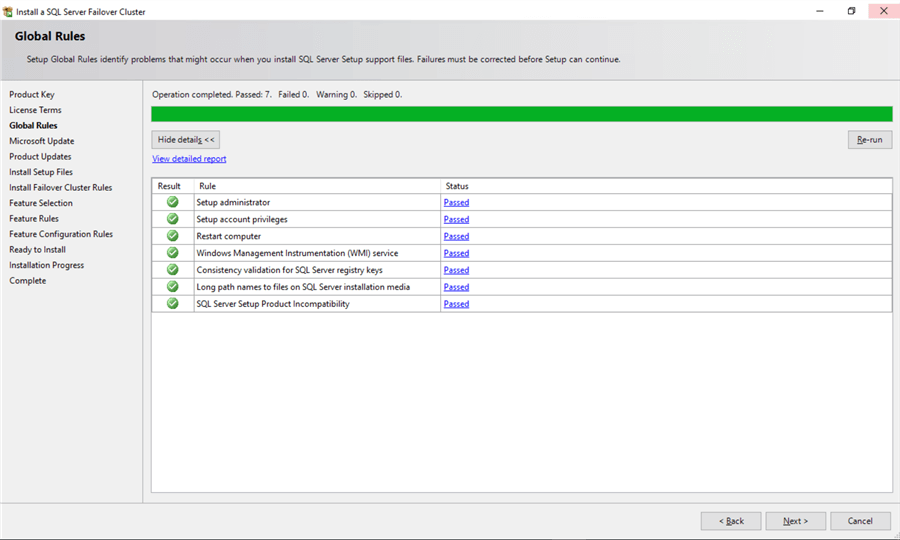
Task: Open the View detailed report link
Action: (x=189, y=159)
